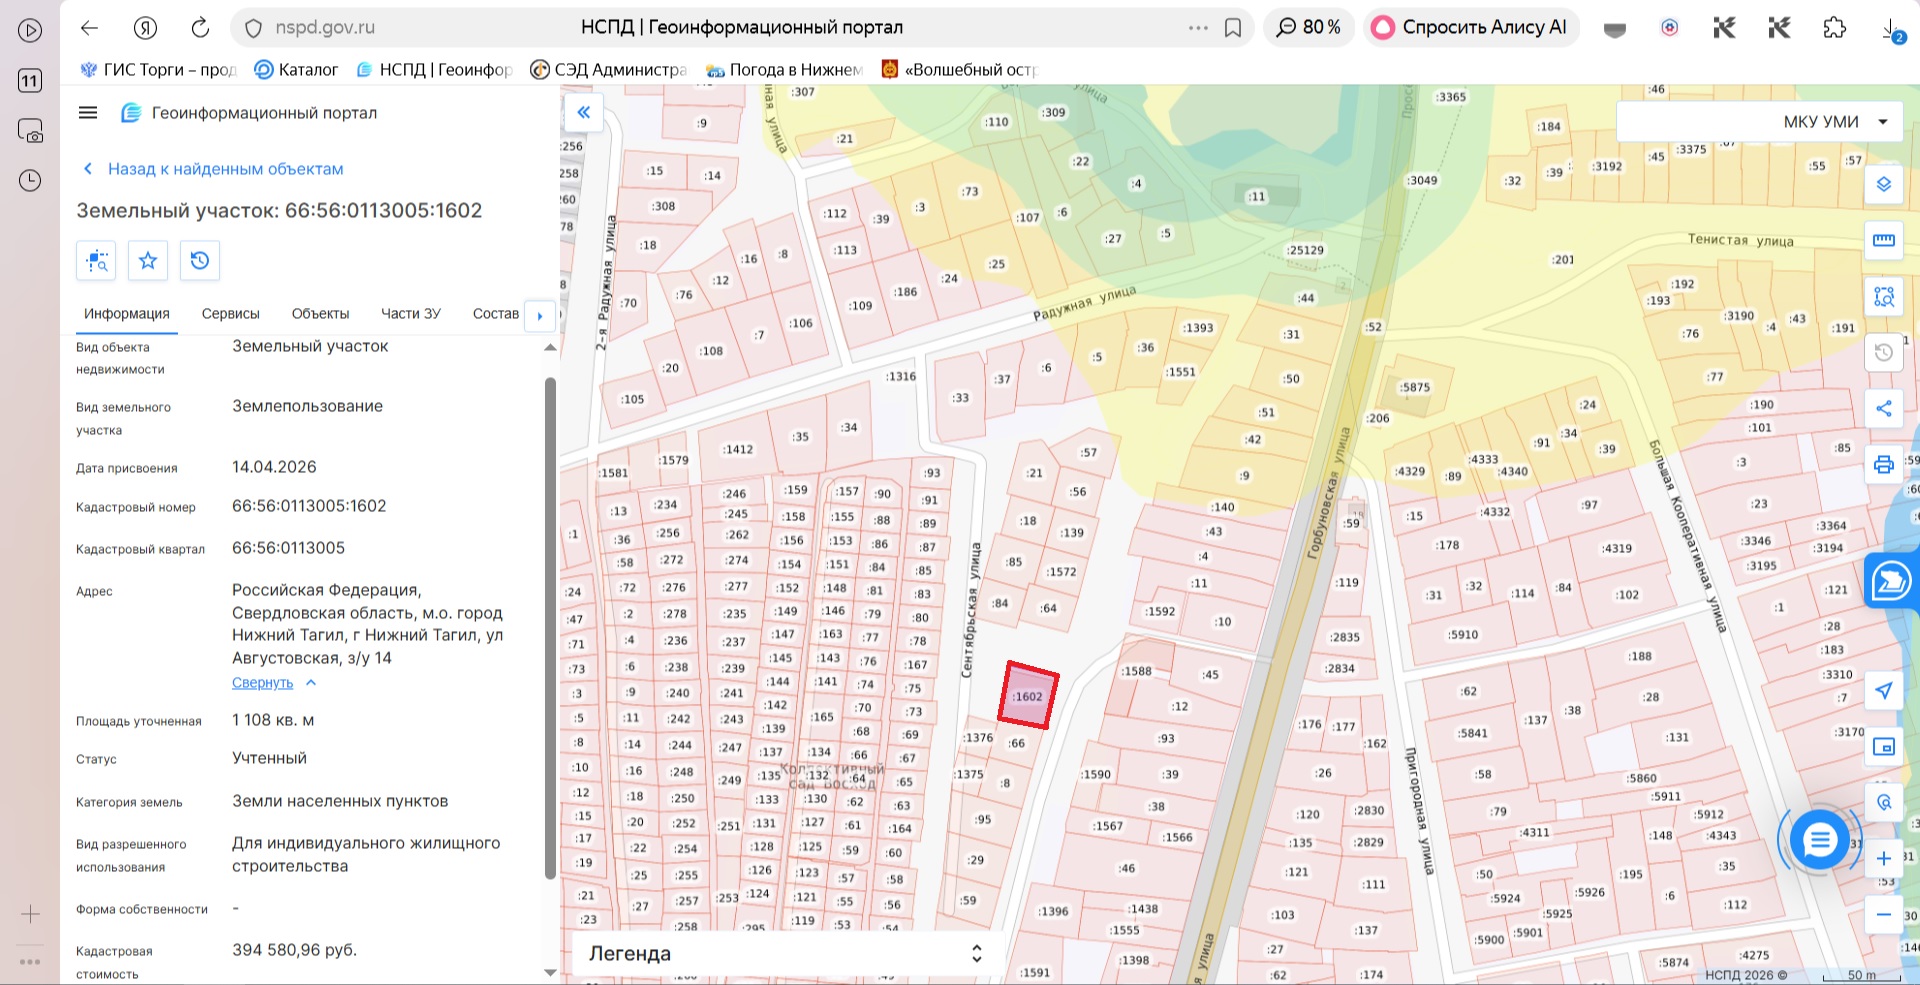
Task: Toggle the hamburger main menu
Action: (88, 113)
